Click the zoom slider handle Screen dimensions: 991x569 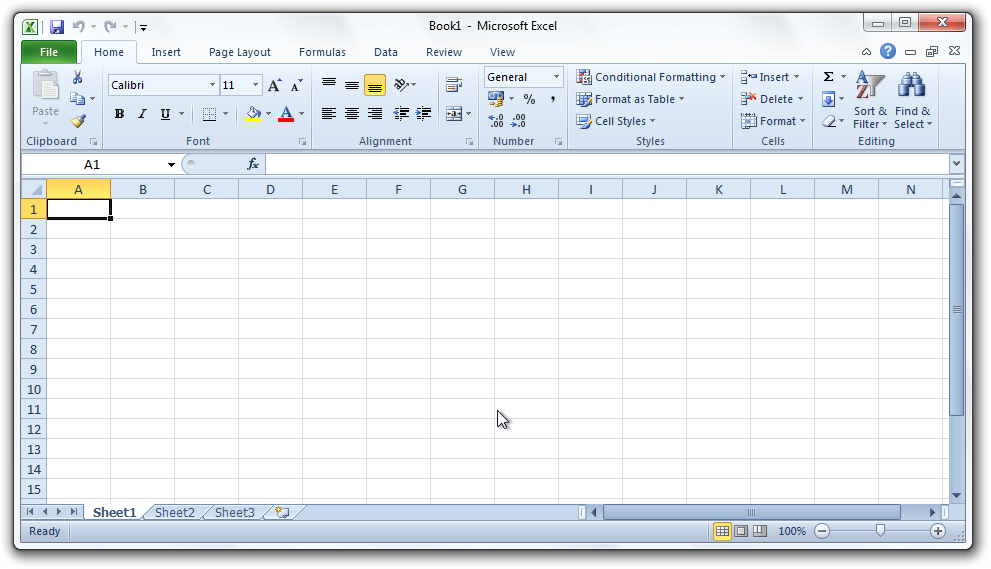(880, 531)
